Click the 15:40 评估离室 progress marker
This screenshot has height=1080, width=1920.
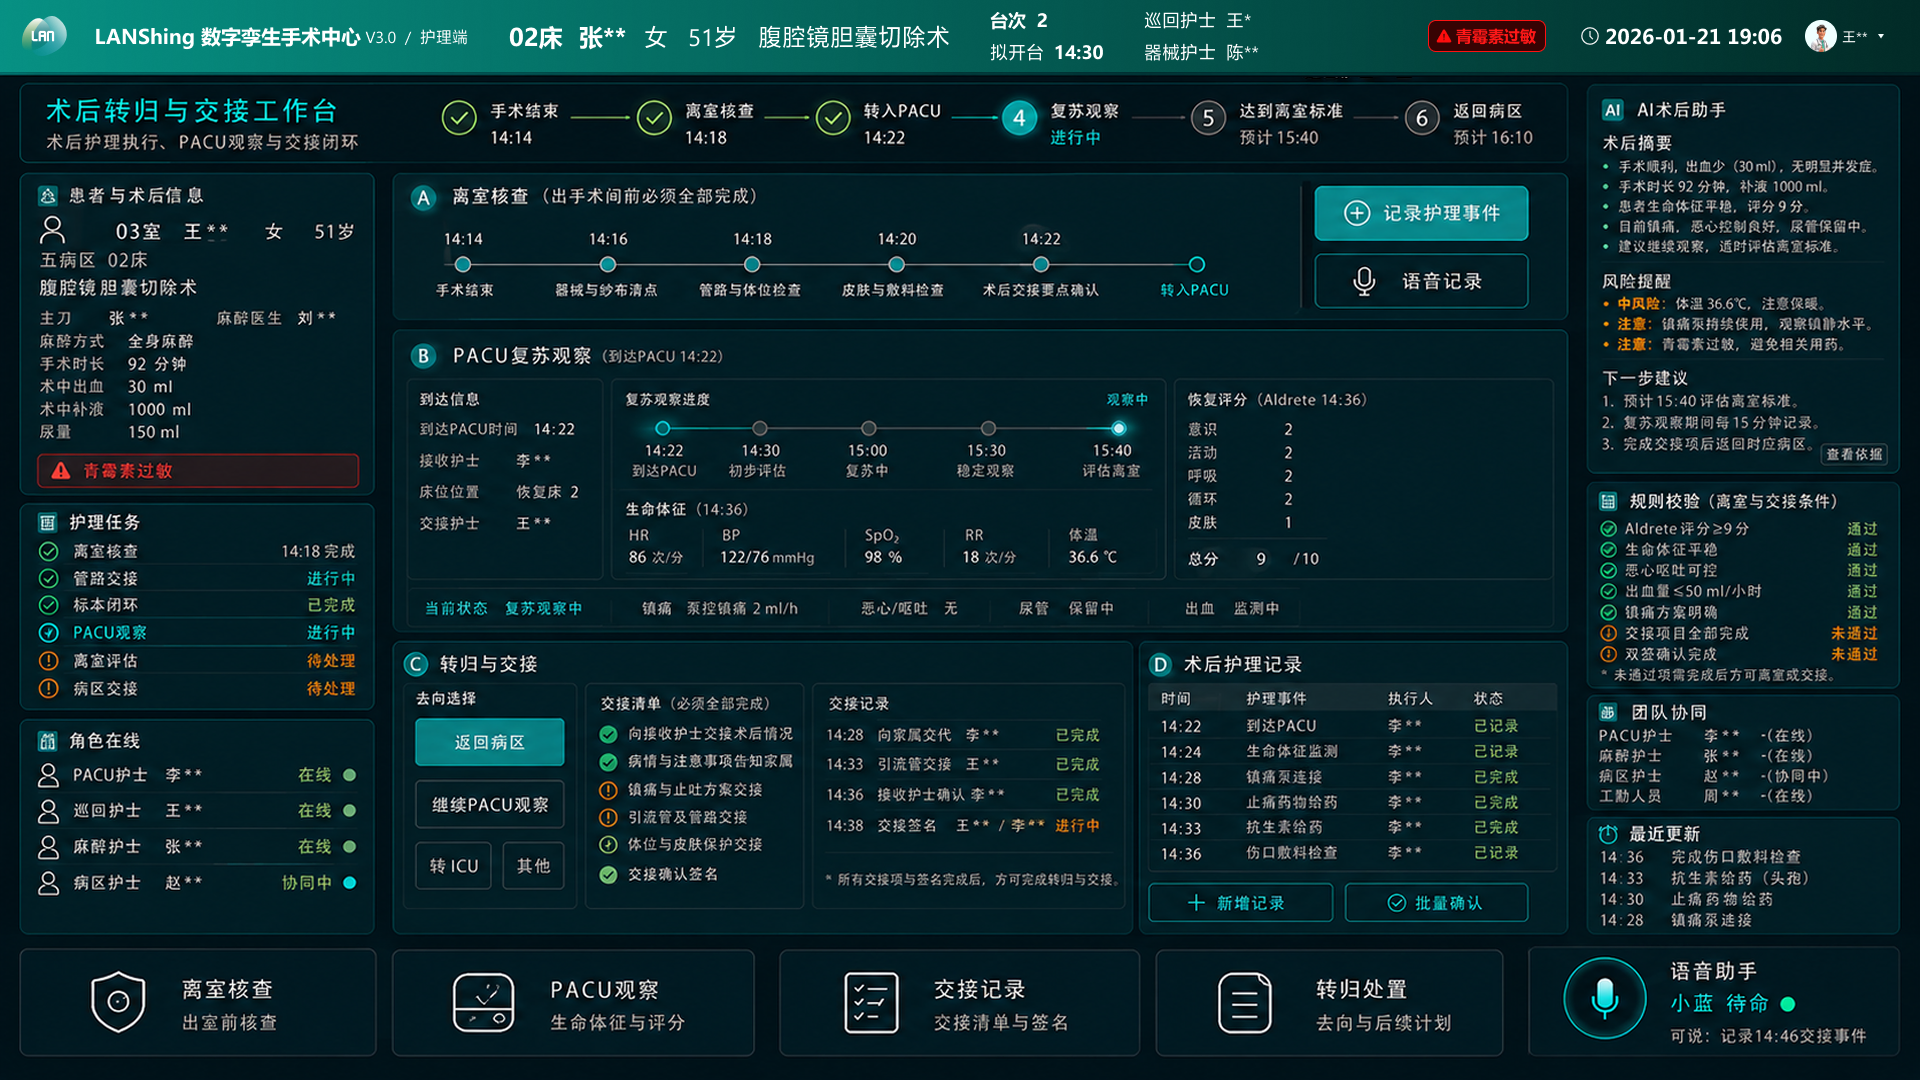click(1118, 428)
